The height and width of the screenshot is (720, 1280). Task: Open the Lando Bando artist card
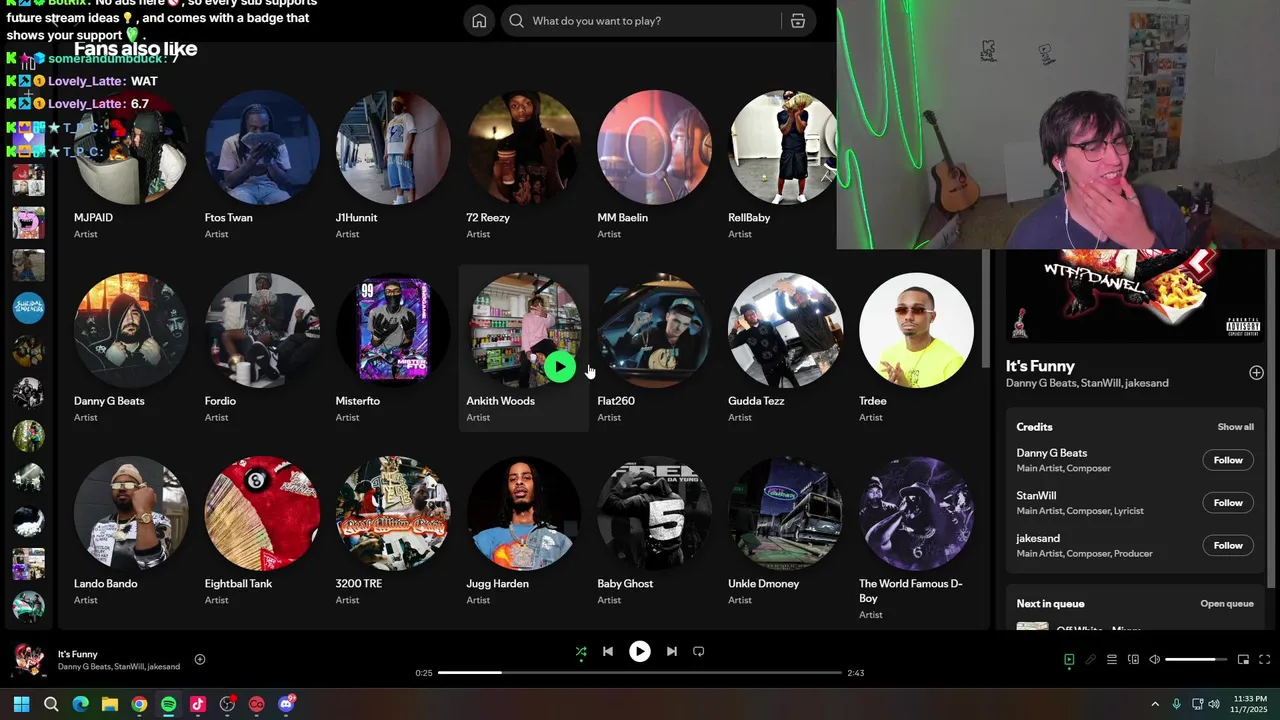pos(131,531)
